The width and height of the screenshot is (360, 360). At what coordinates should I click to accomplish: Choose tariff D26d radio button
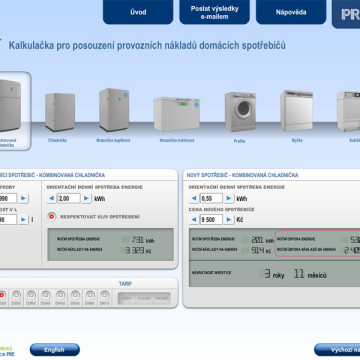(31, 295)
